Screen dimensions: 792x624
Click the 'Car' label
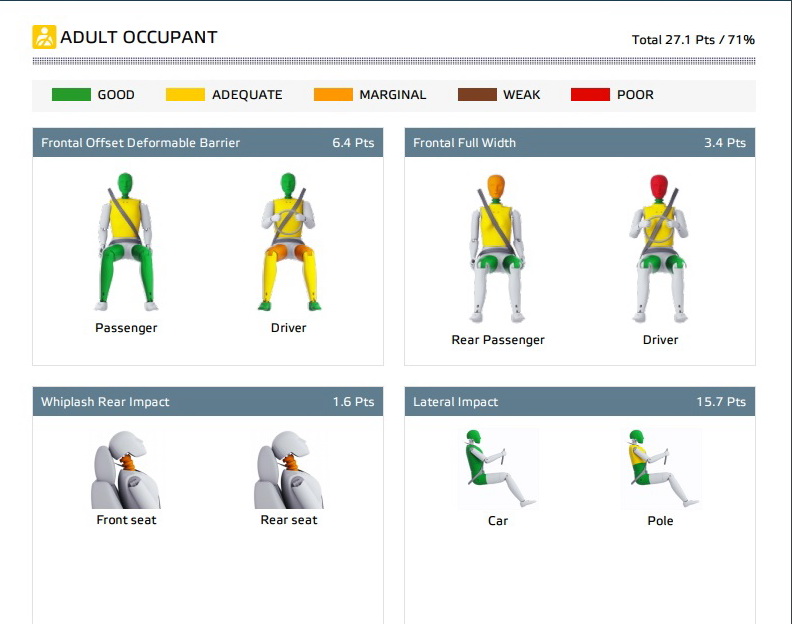coord(498,521)
